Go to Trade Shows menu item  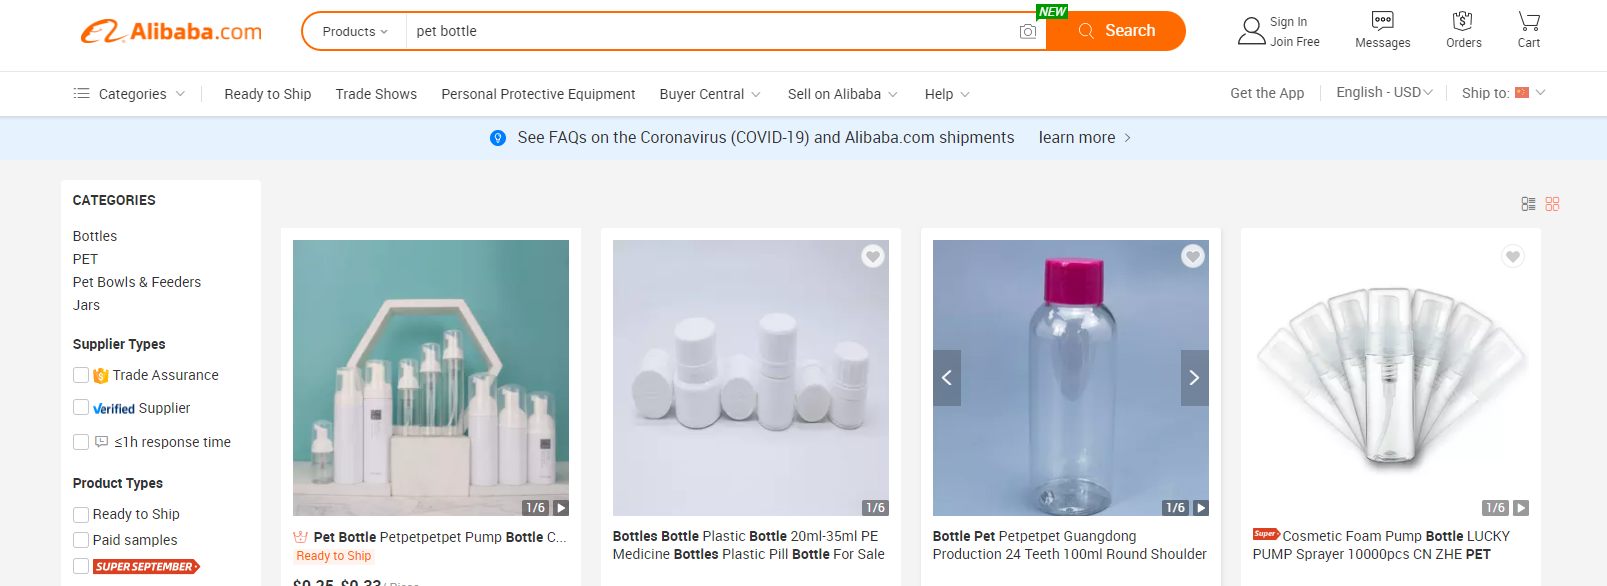click(376, 94)
